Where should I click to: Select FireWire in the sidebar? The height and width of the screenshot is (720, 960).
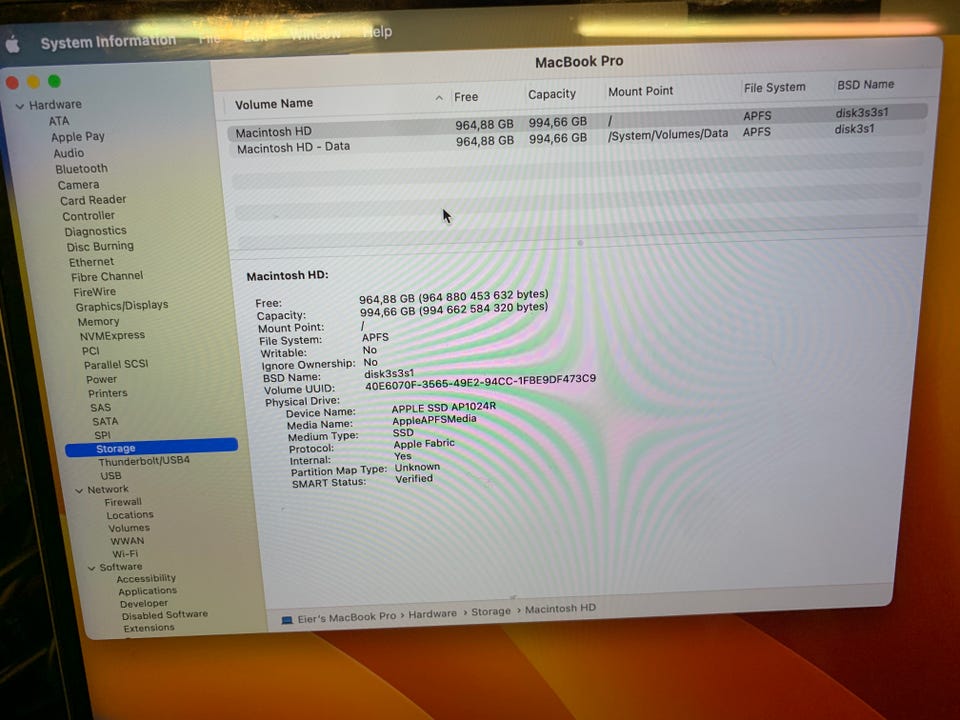click(x=94, y=292)
